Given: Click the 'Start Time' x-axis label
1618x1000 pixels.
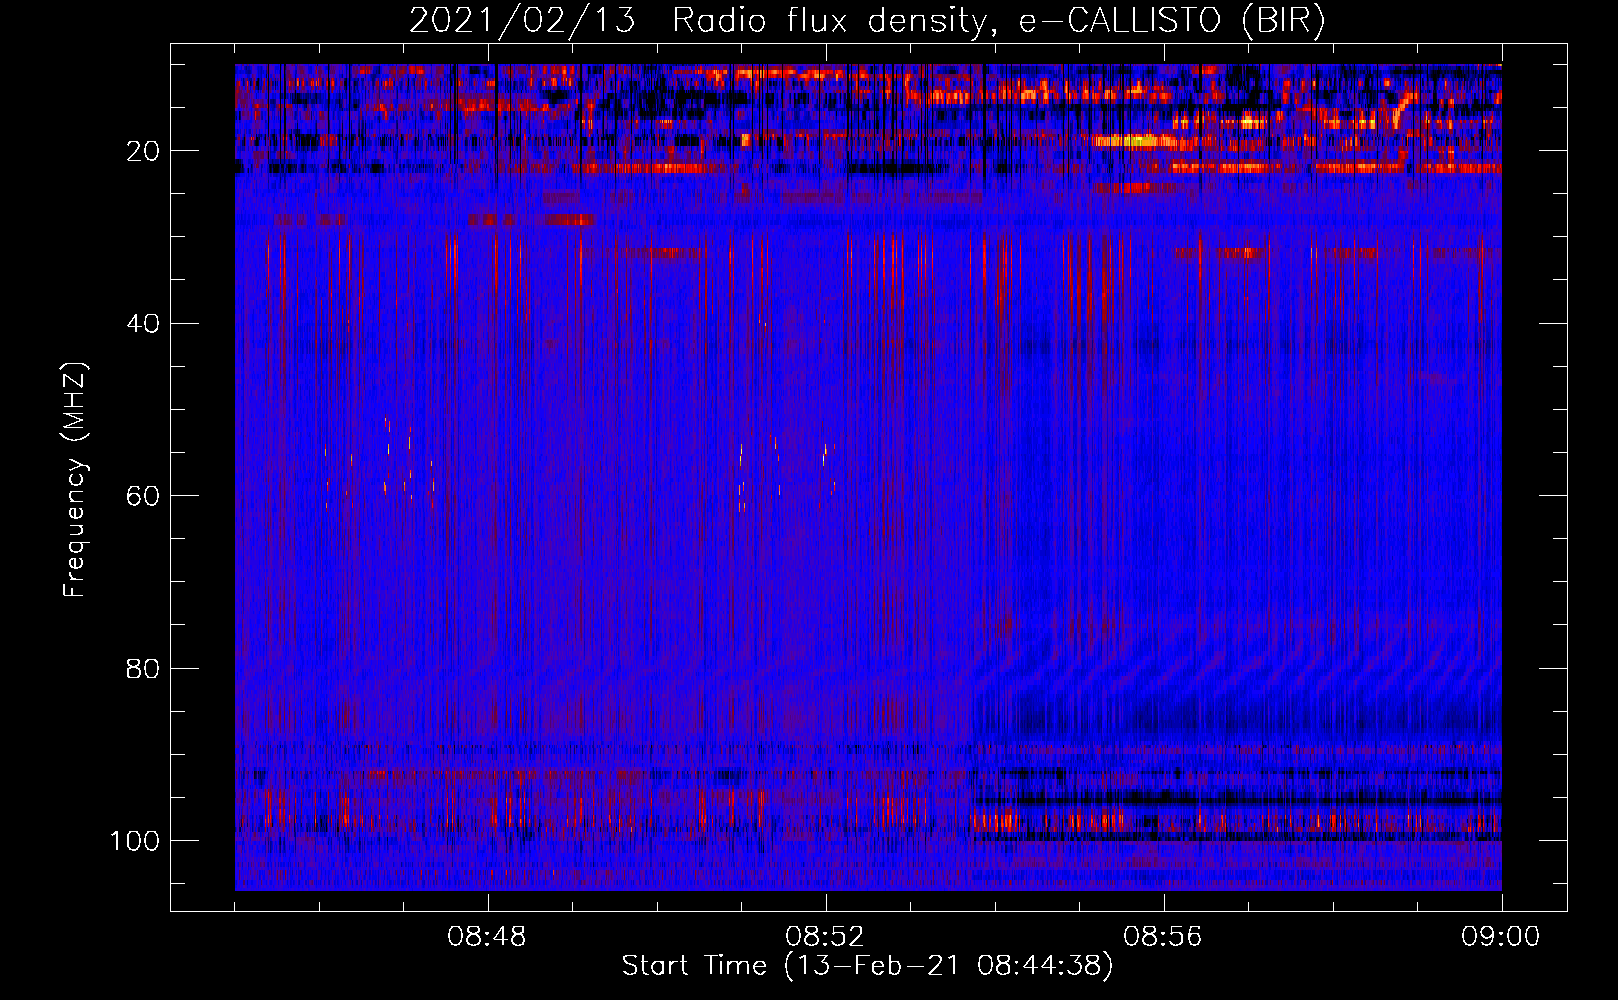Looking at the screenshot, I should tap(867, 966).
